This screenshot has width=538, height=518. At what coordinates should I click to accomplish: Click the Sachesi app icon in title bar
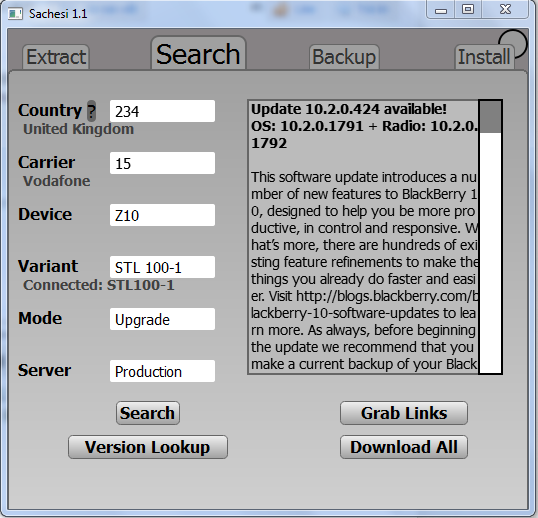pyautogui.click(x=15, y=14)
